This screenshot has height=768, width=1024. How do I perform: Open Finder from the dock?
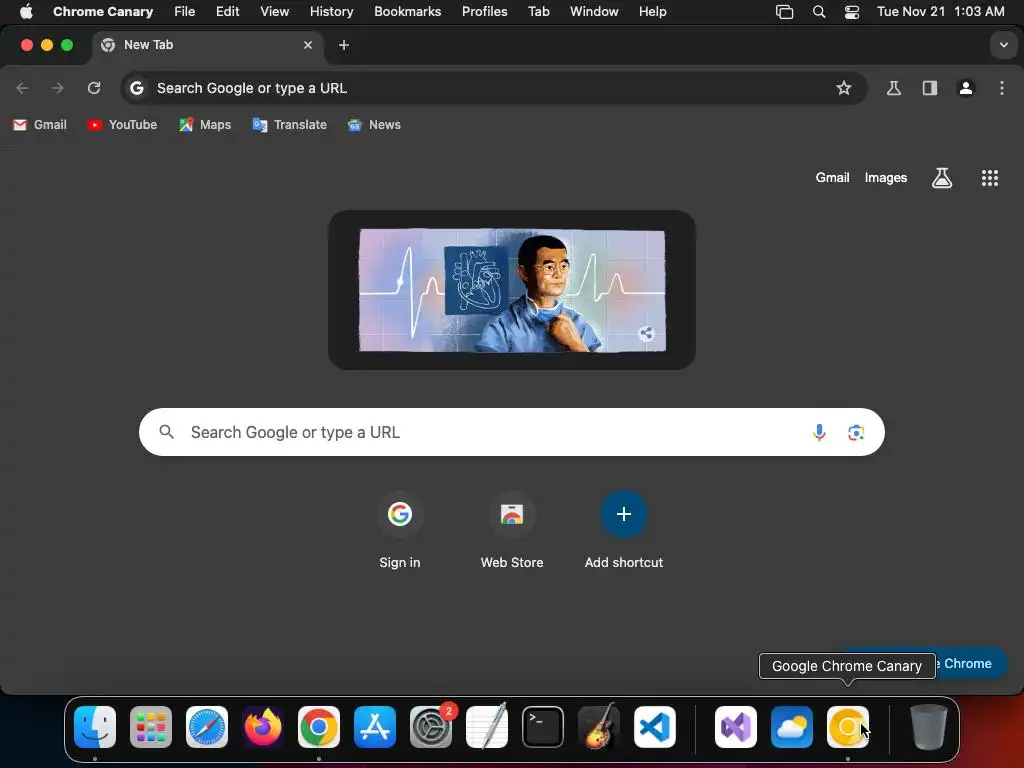[95, 727]
